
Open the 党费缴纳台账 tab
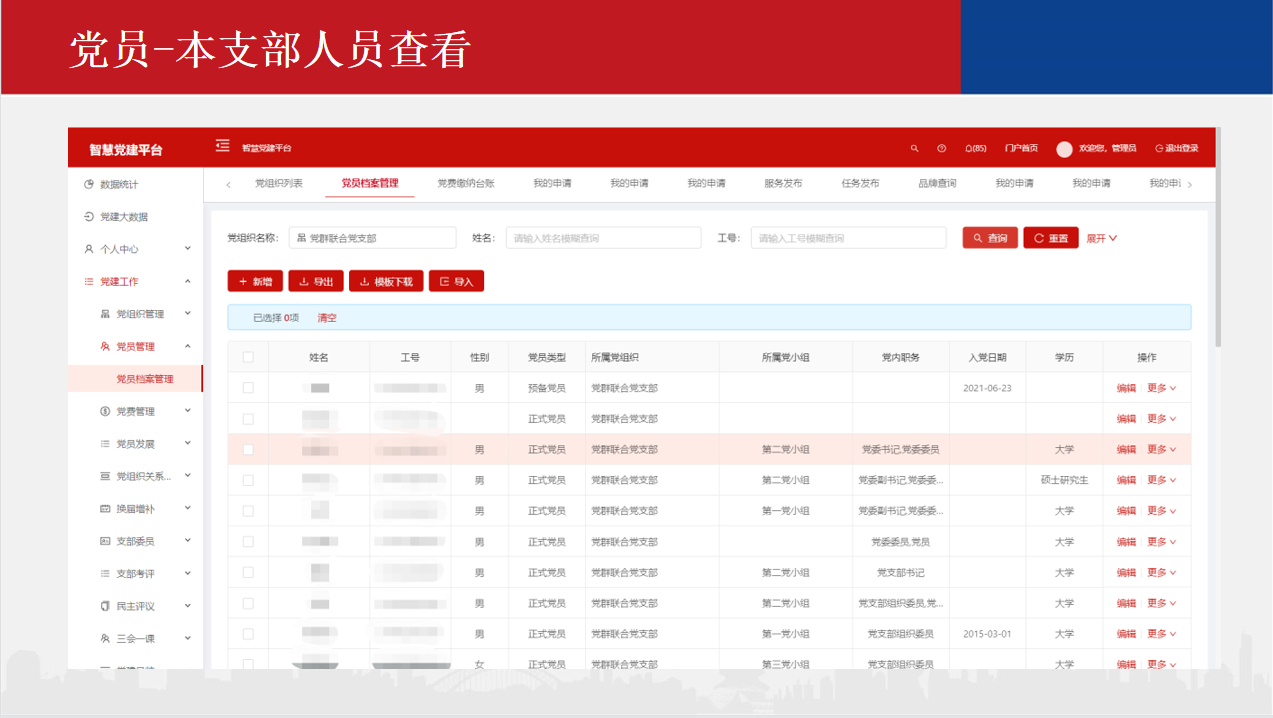pos(465,184)
